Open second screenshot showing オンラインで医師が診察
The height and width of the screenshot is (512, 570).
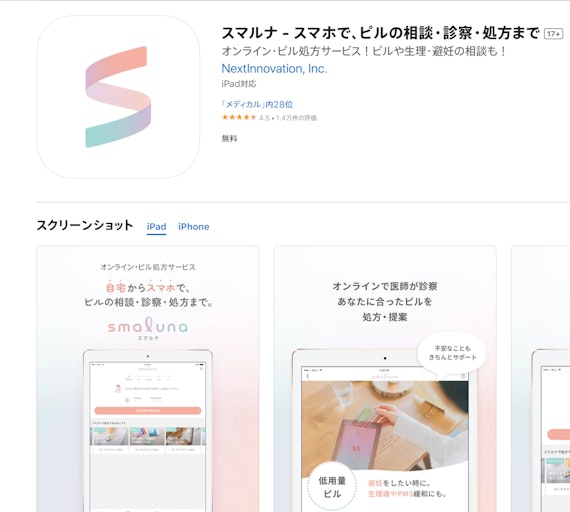(x=385, y=379)
